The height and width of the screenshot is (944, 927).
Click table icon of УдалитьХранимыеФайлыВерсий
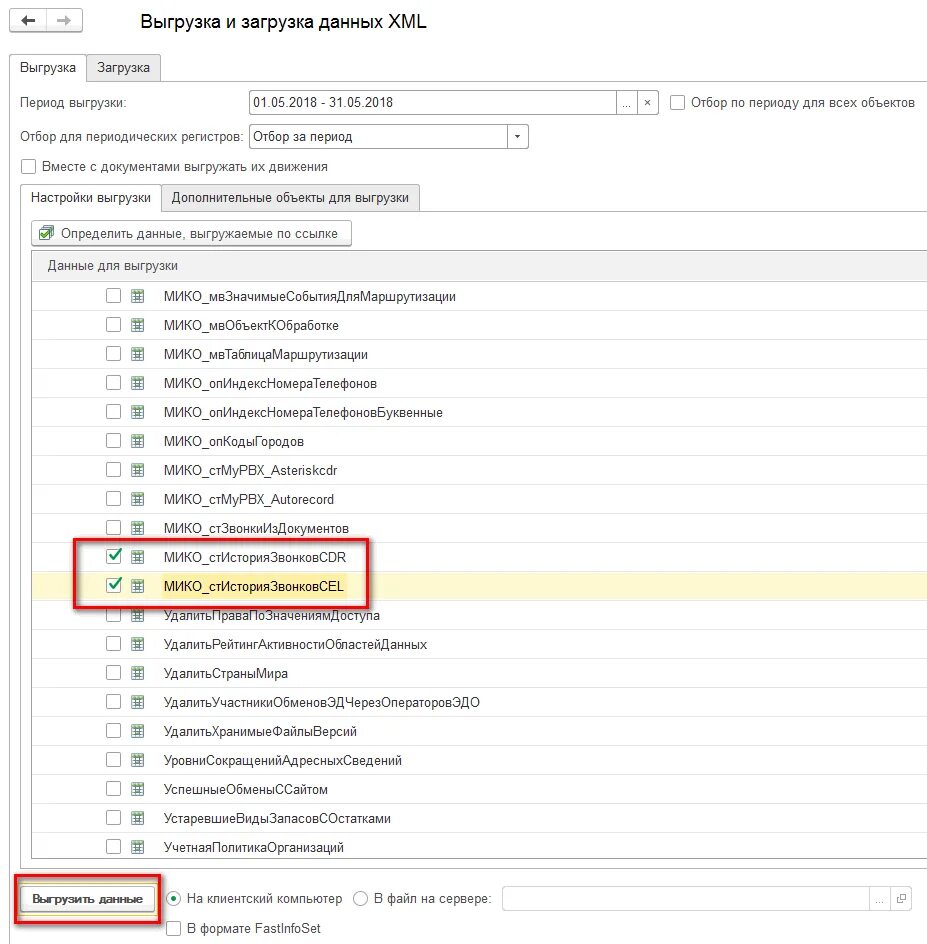pos(138,731)
